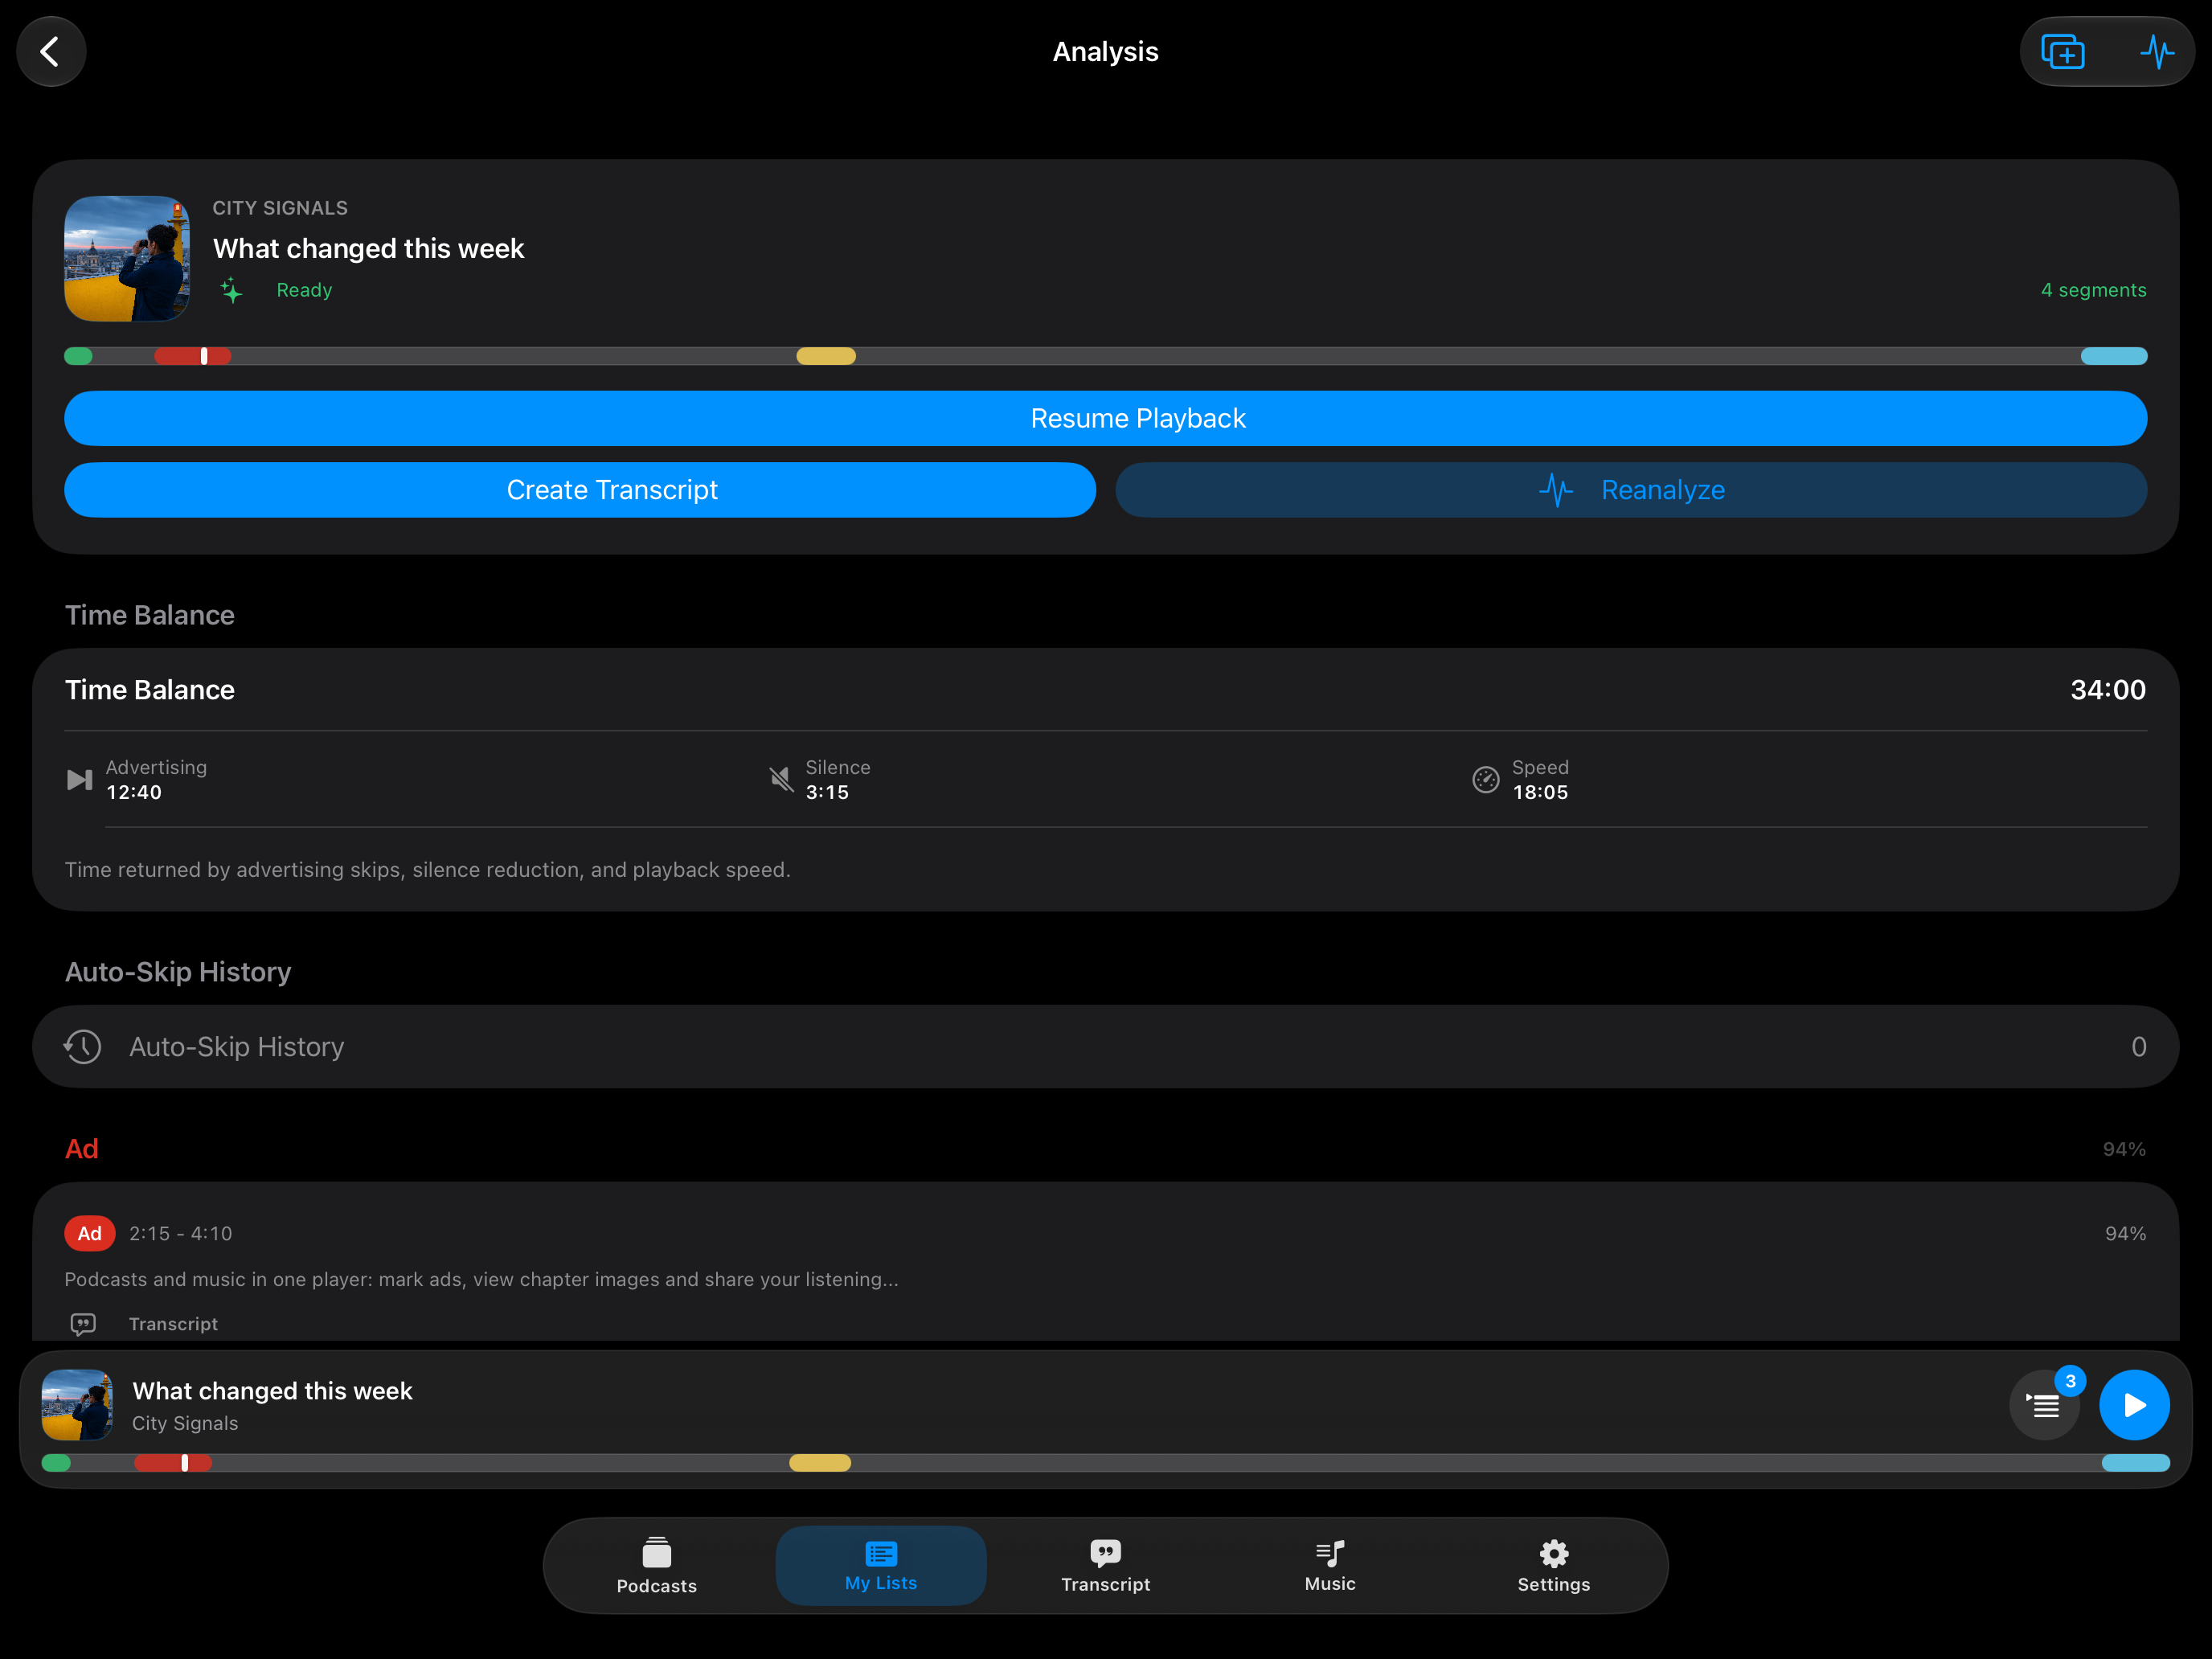Viewport: 2212px width, 1659px height.
Task: Click the yellow segment on analysis progress bar
Action: (826, 356)
